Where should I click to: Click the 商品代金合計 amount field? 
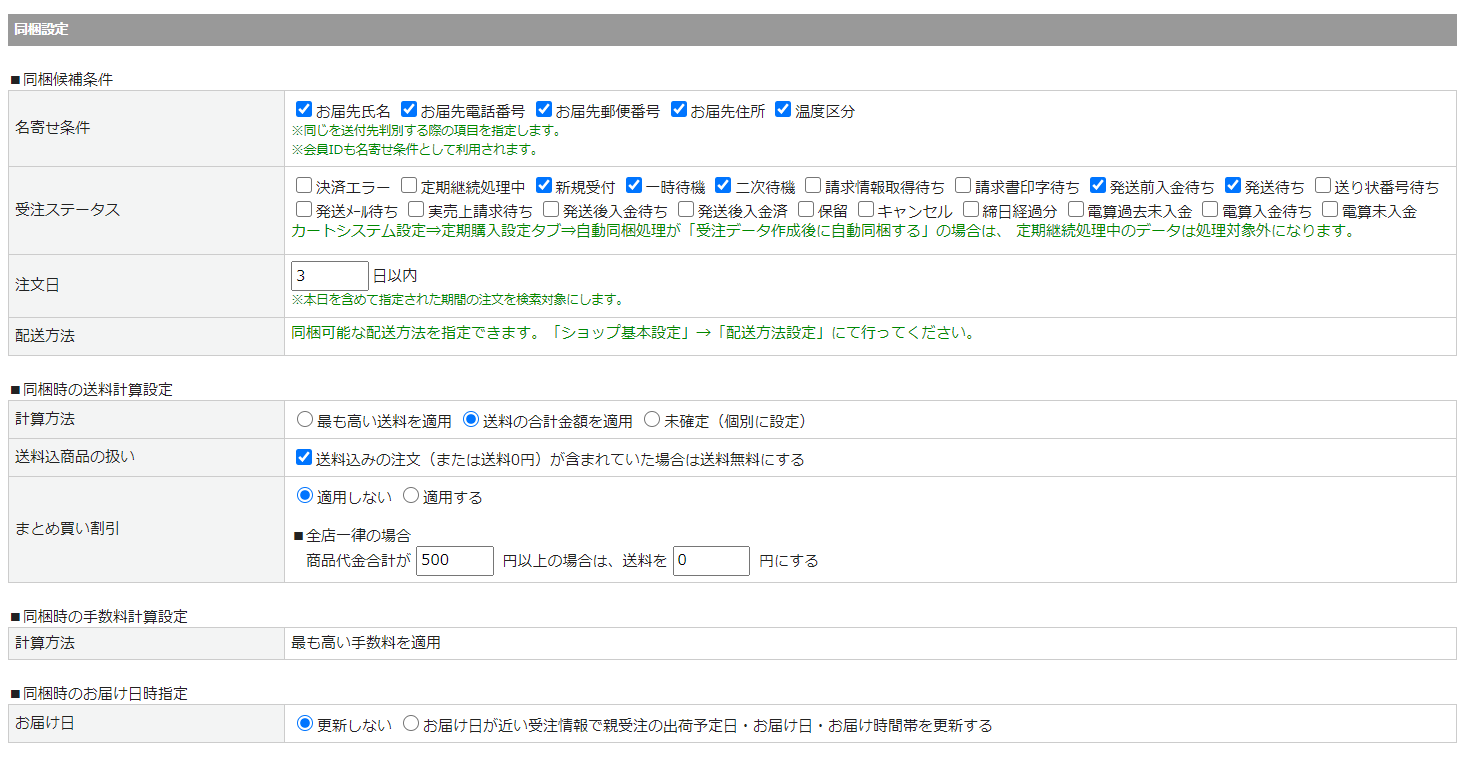click(454, 561)
